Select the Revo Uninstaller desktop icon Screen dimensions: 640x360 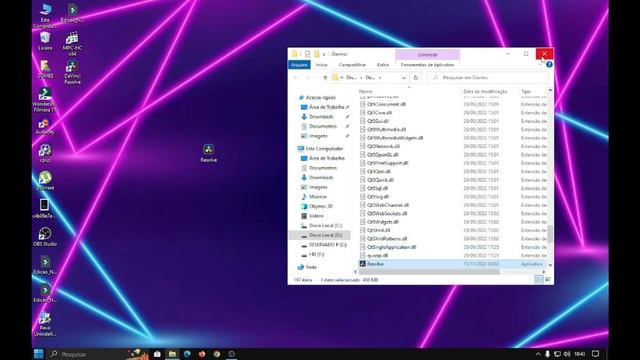point(45,324)
